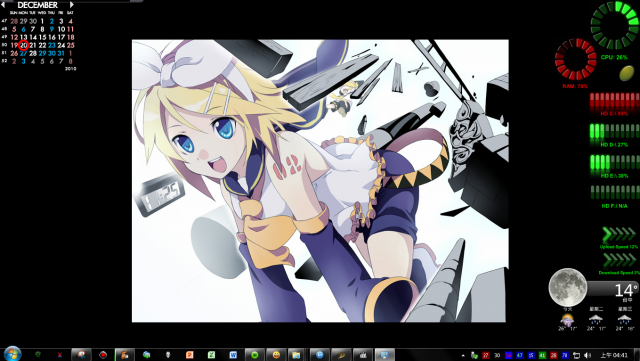
Task: Click the HD F: N/A drive bar
Action: (614, 192)
